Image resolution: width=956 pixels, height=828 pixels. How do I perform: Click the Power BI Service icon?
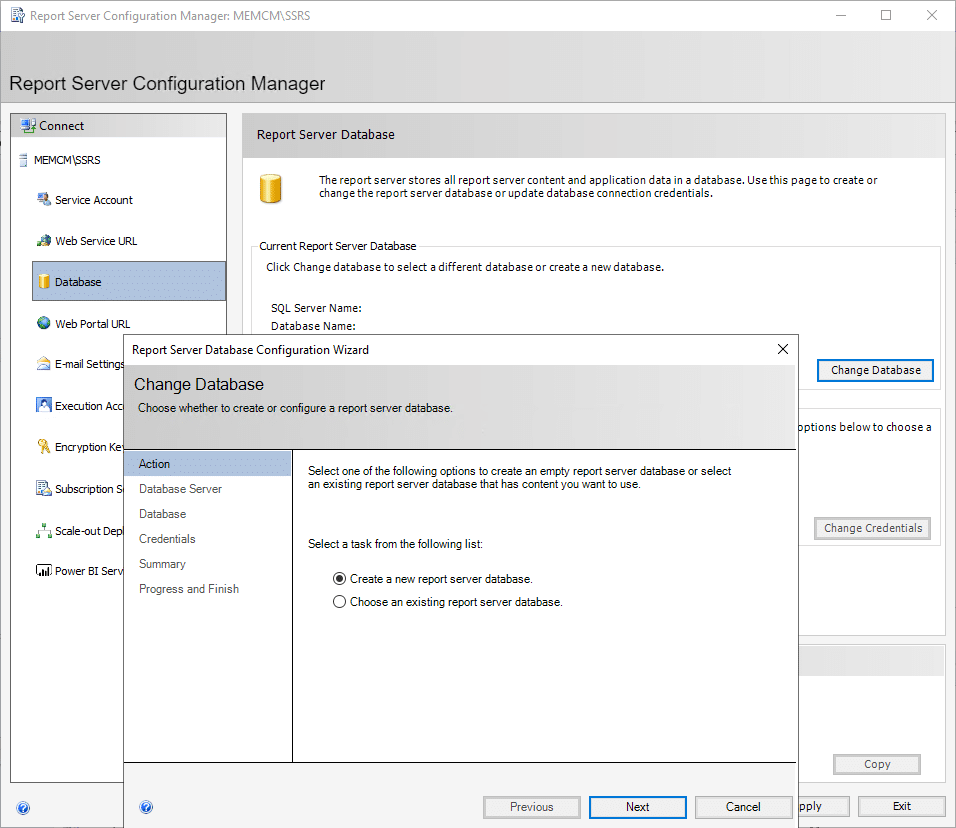(x=44, y=571)
